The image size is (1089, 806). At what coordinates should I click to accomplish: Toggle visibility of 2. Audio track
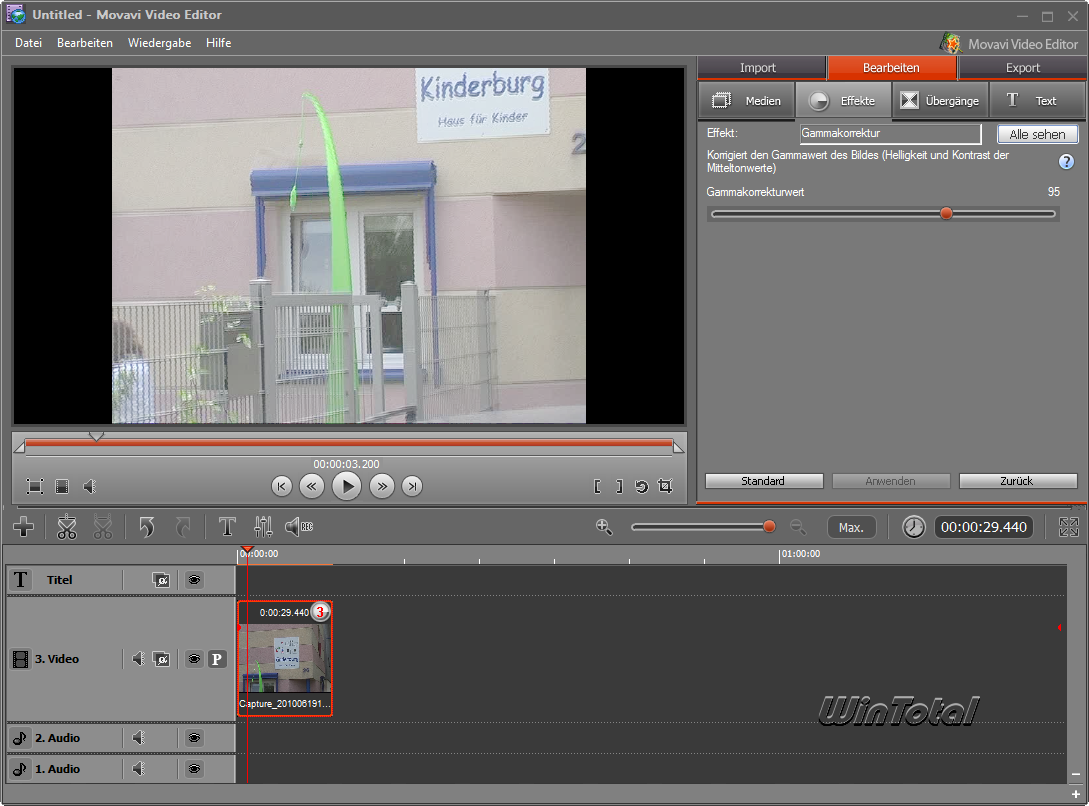pos(194,738)
